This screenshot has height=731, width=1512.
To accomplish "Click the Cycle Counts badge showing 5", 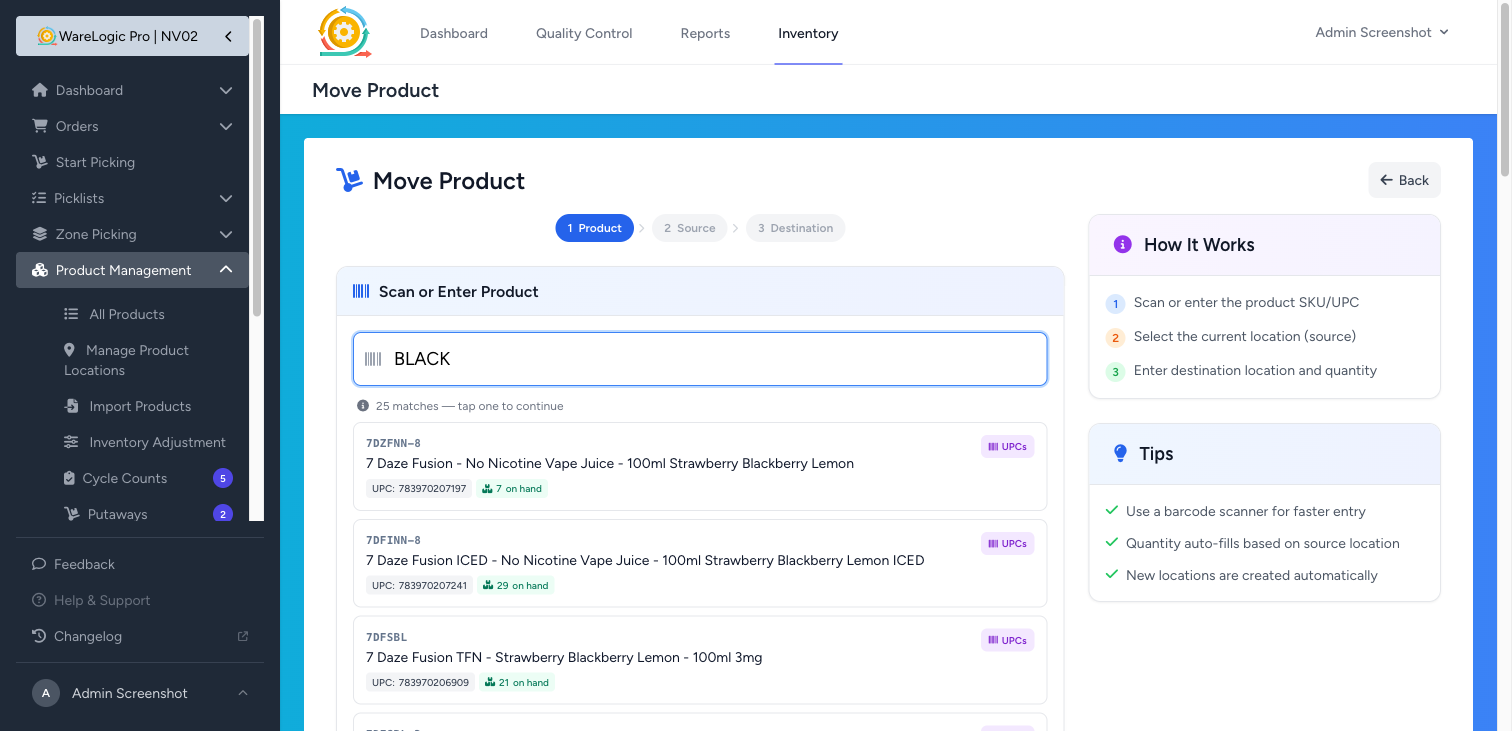I will click(x=223, y=478).
